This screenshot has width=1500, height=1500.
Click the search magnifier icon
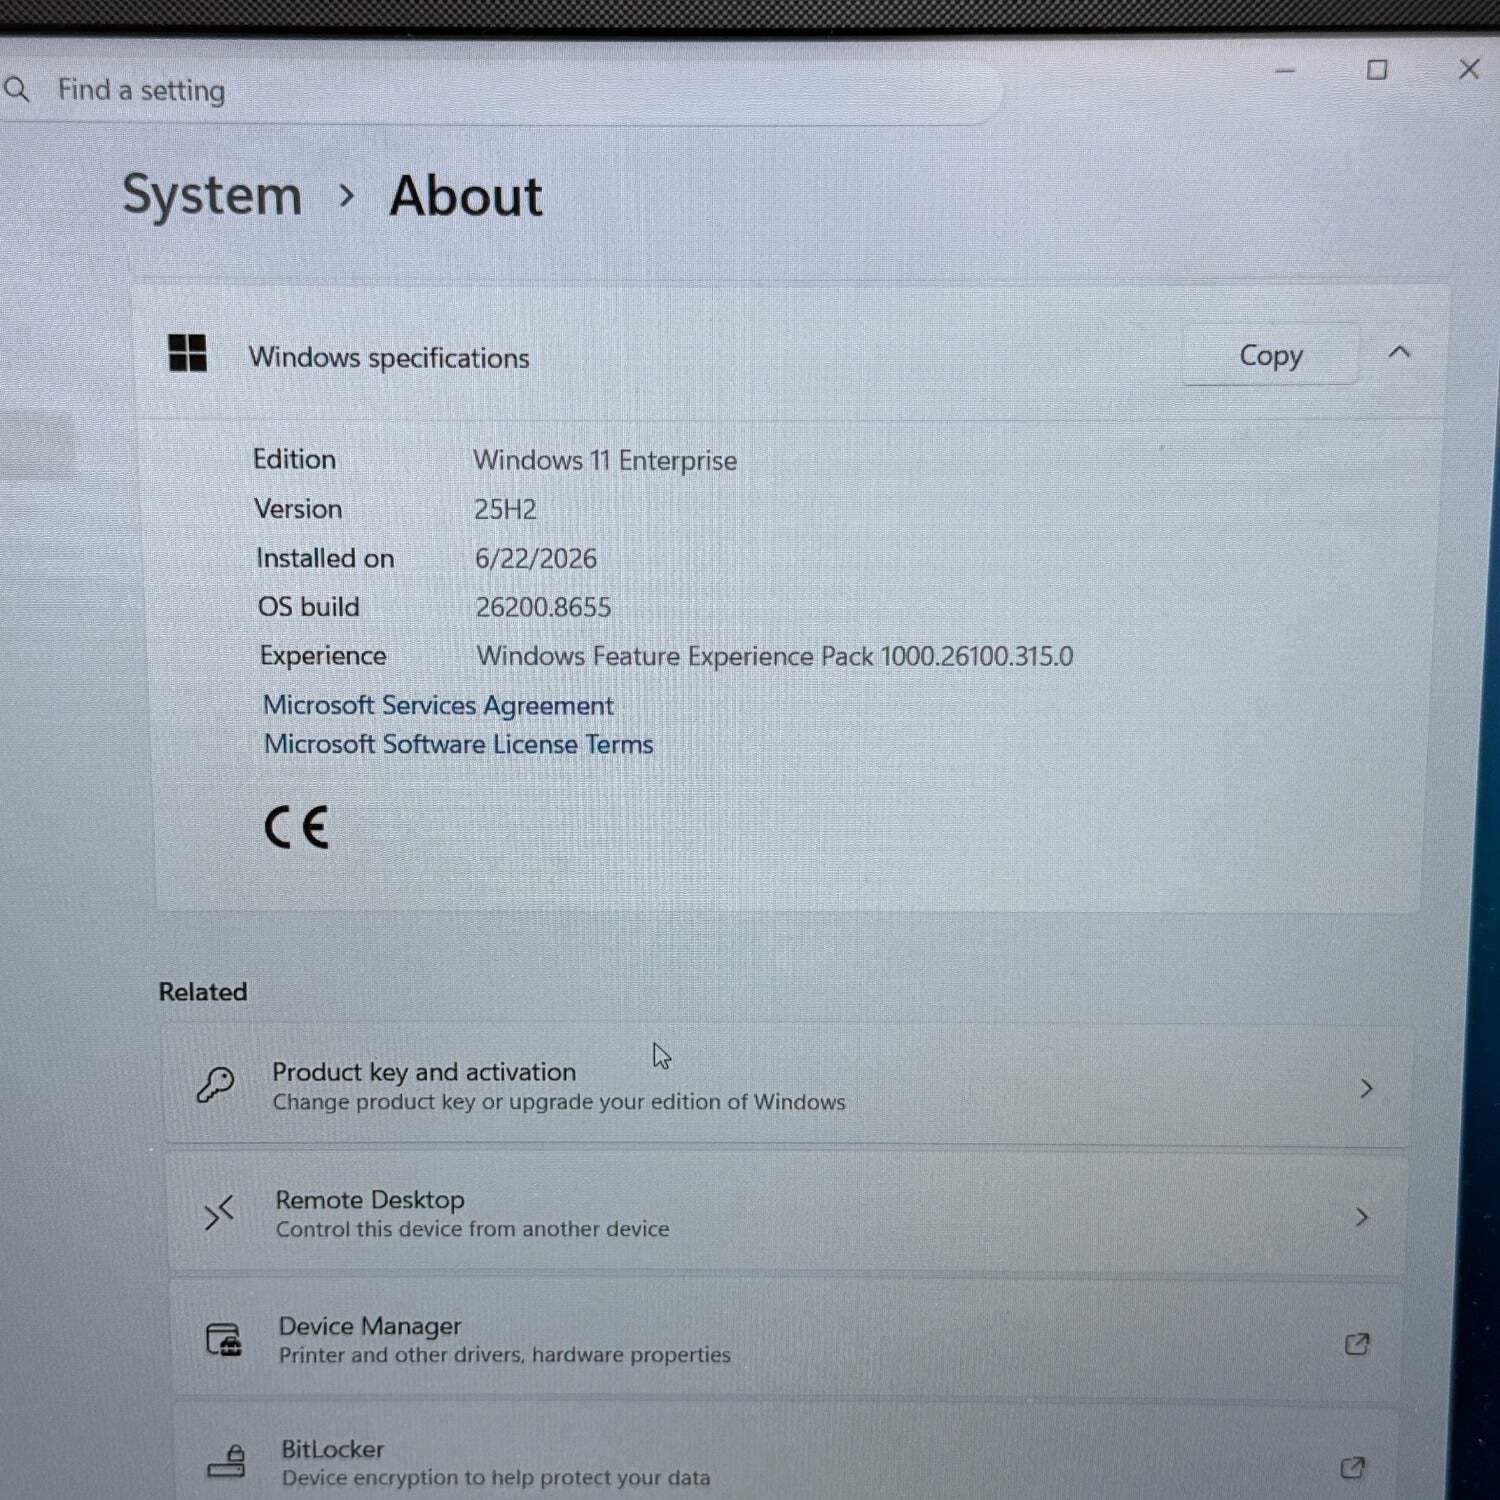click(x=17, y=90)
